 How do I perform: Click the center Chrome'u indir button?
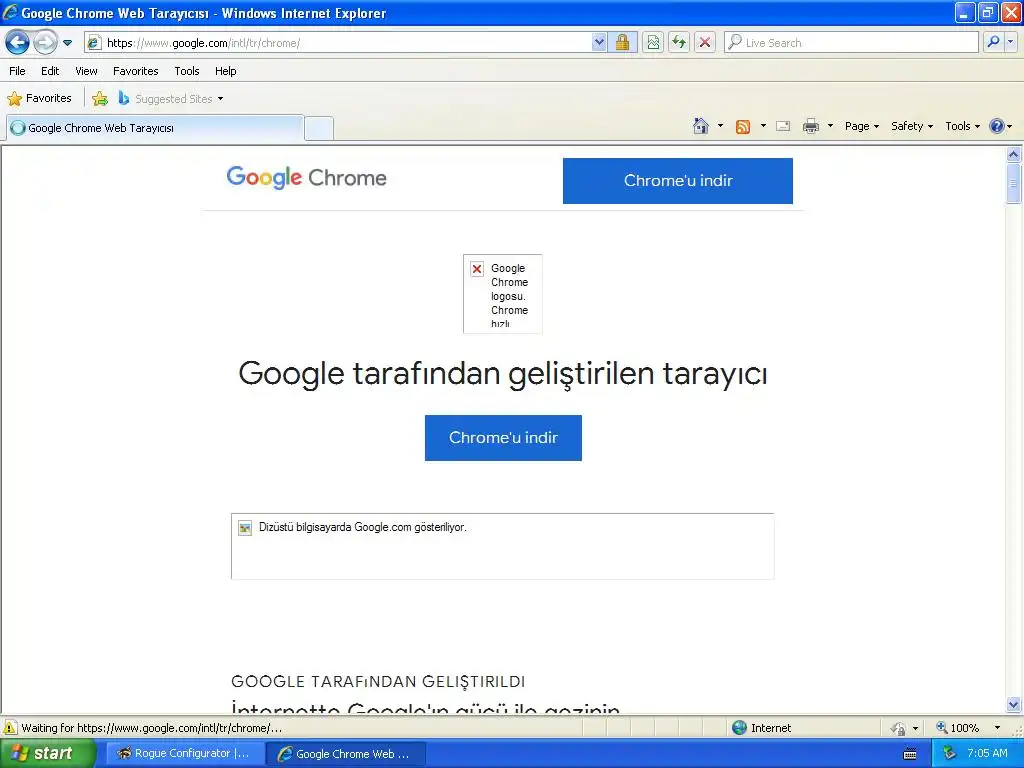503,438
